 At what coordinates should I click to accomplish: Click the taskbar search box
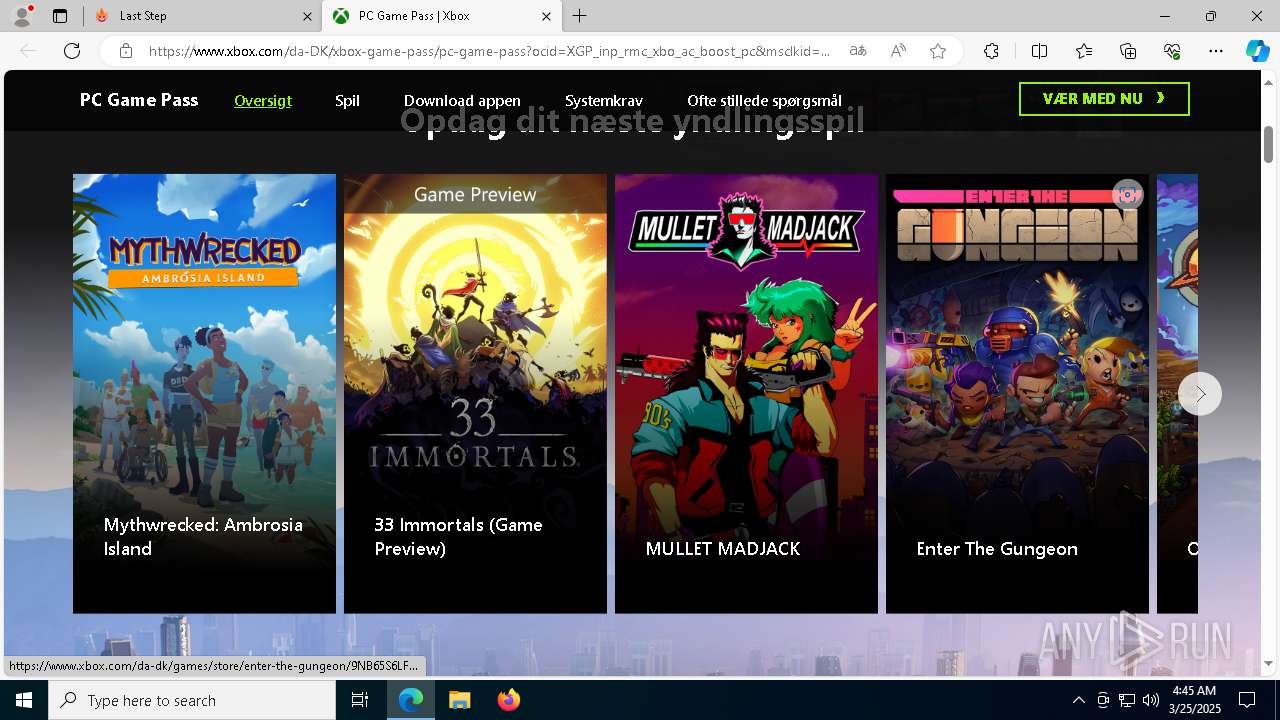click(x=192, y=700)
